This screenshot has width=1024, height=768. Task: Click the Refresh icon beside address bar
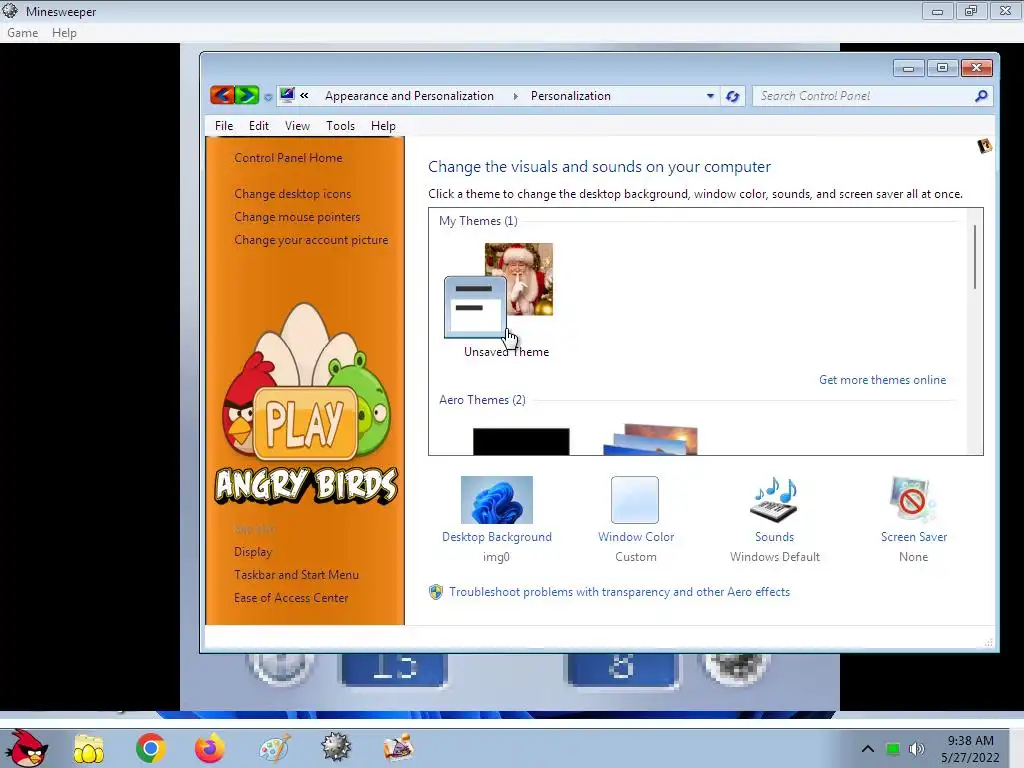[x=733, y=96]
